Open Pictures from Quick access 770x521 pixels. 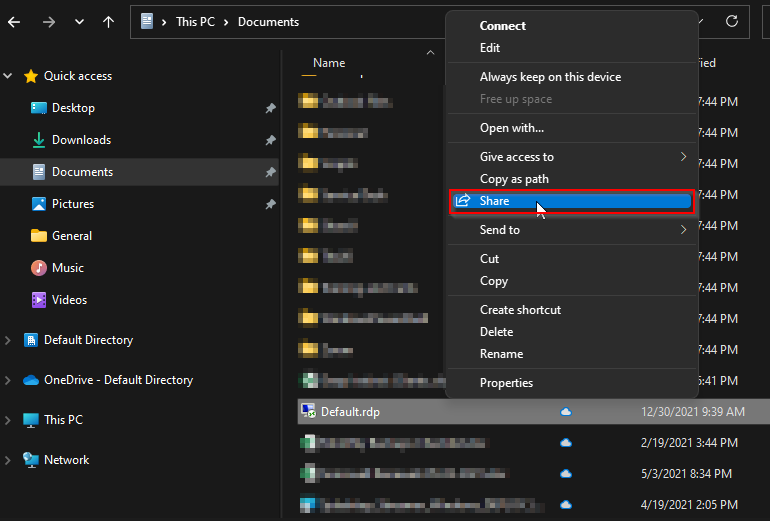pos(73,204)
